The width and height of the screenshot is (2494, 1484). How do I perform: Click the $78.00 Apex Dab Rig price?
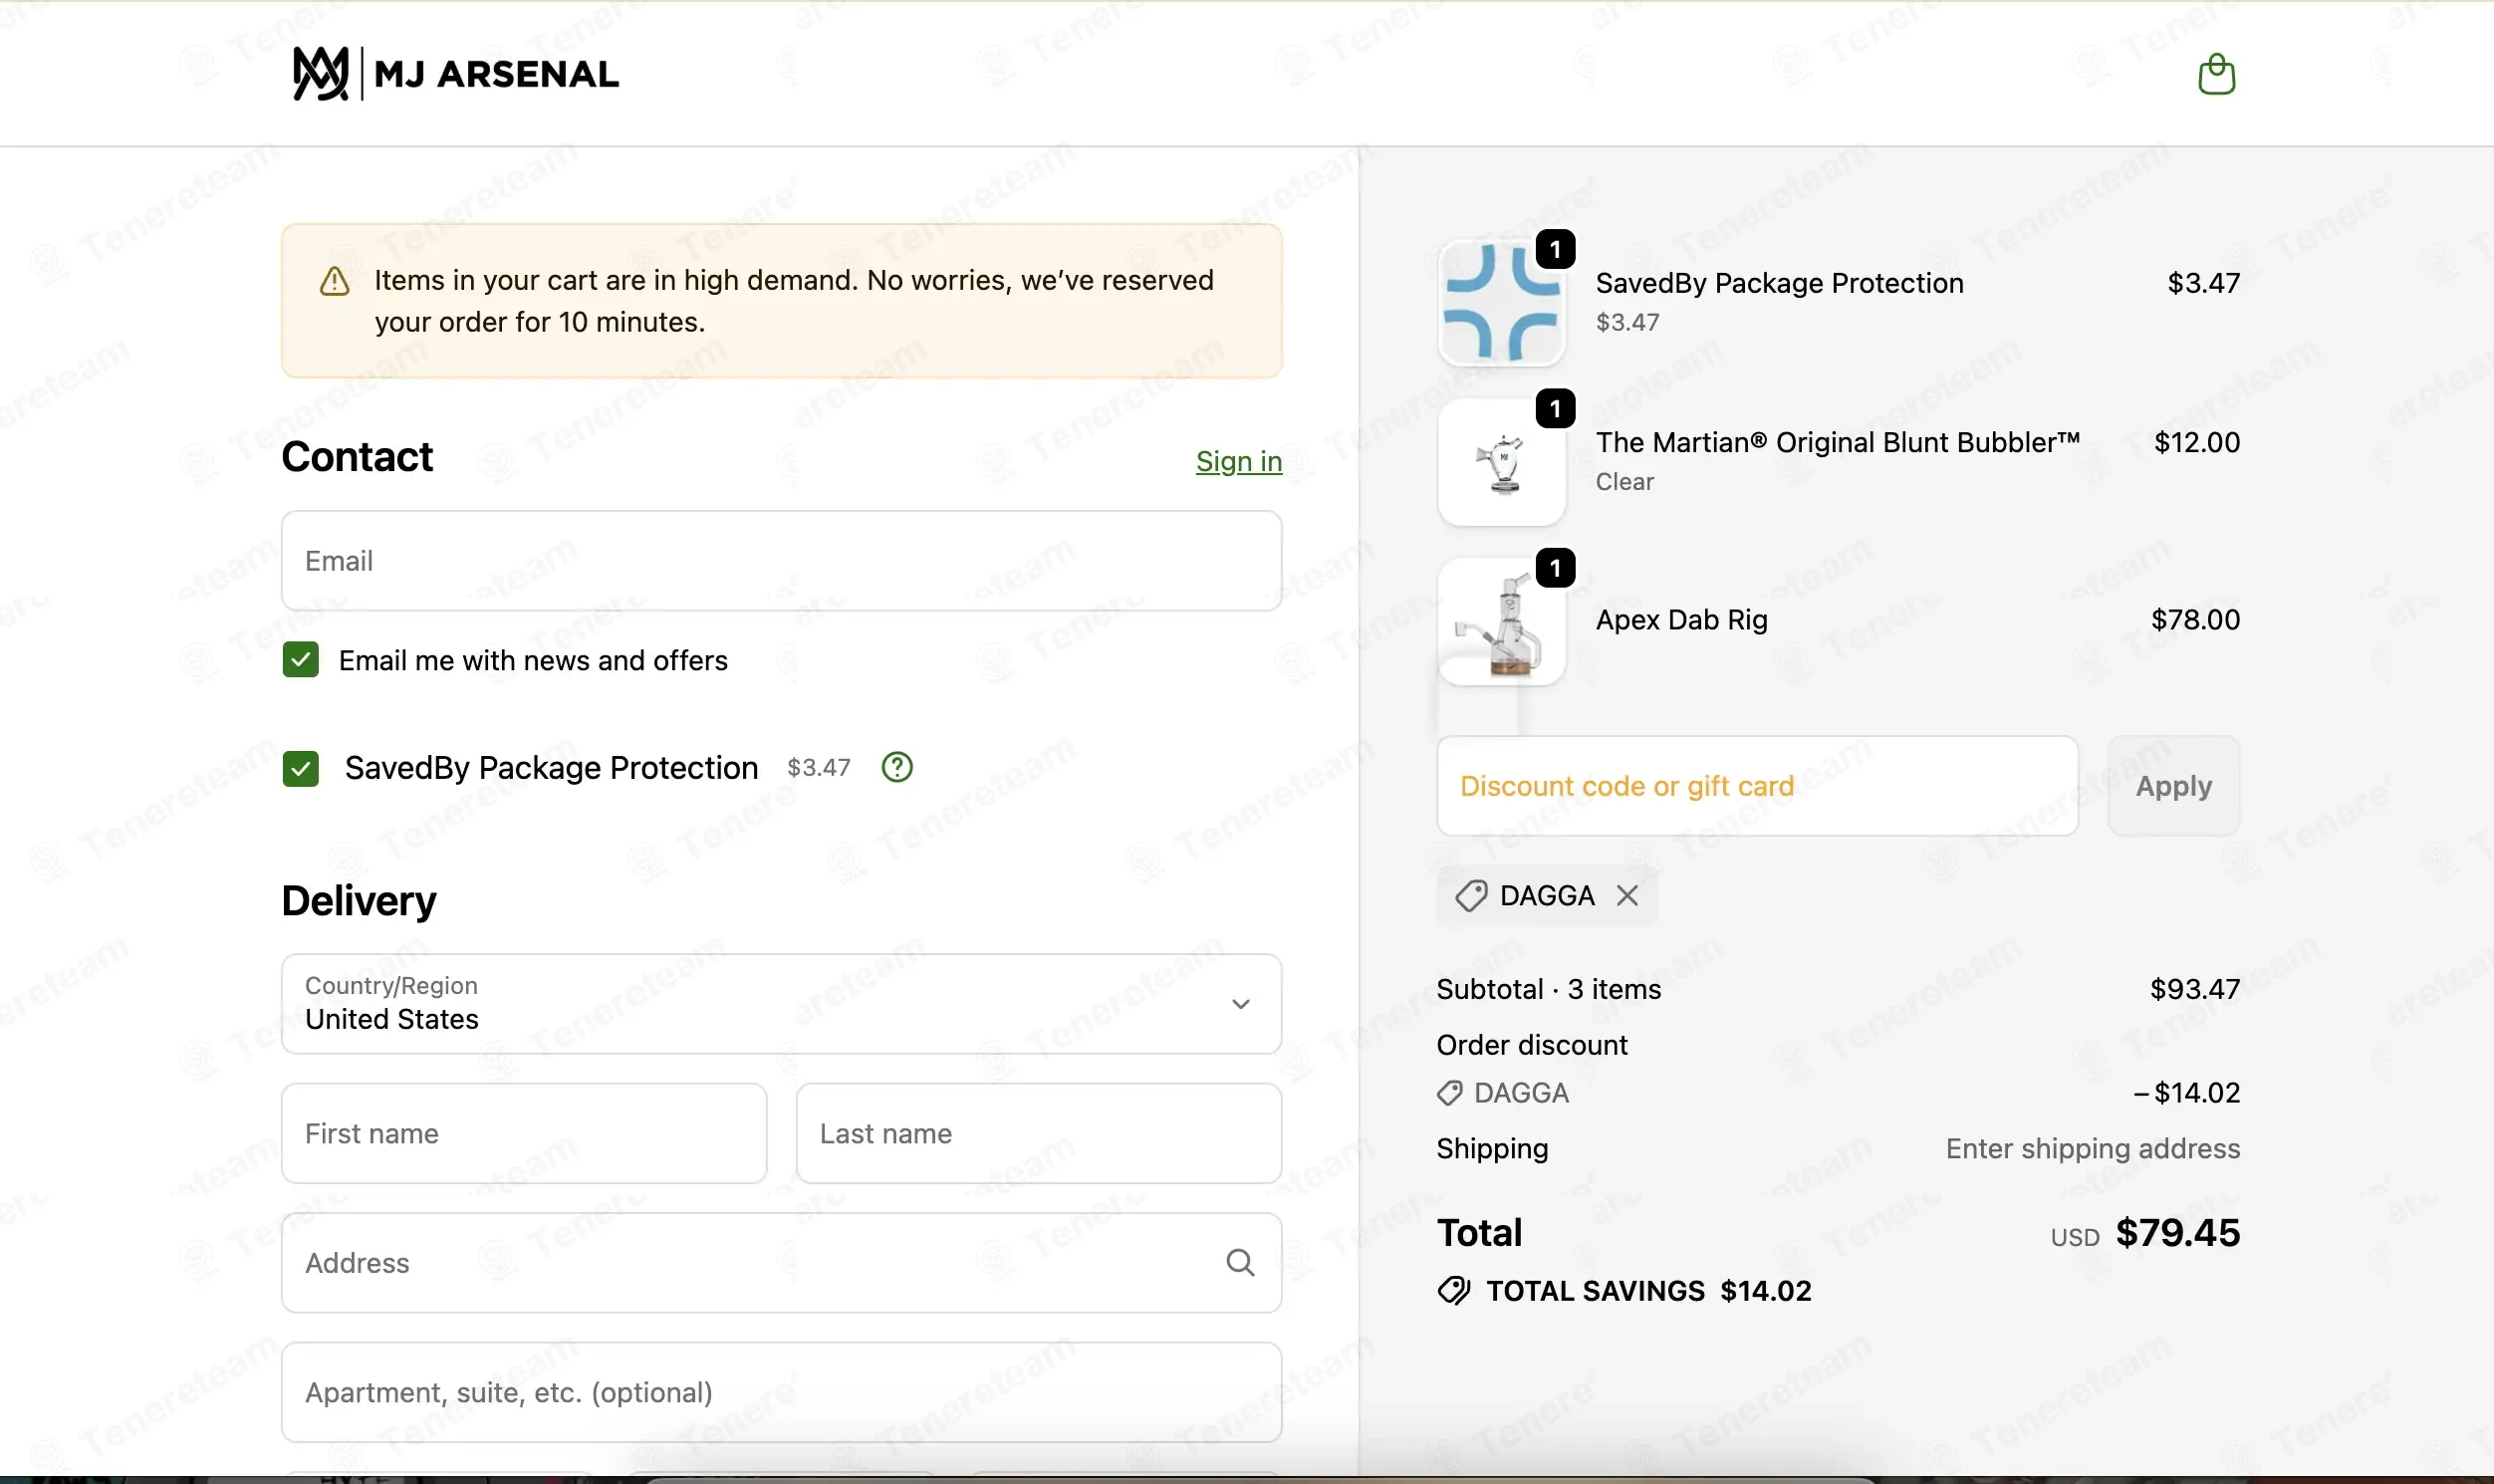click(x=2195, y=620)
